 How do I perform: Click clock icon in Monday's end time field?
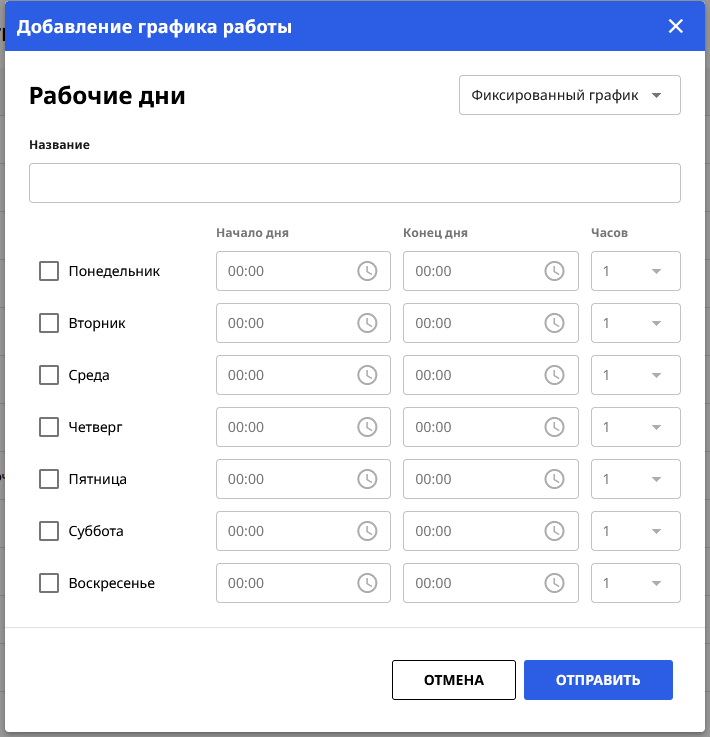click(554, 271)
